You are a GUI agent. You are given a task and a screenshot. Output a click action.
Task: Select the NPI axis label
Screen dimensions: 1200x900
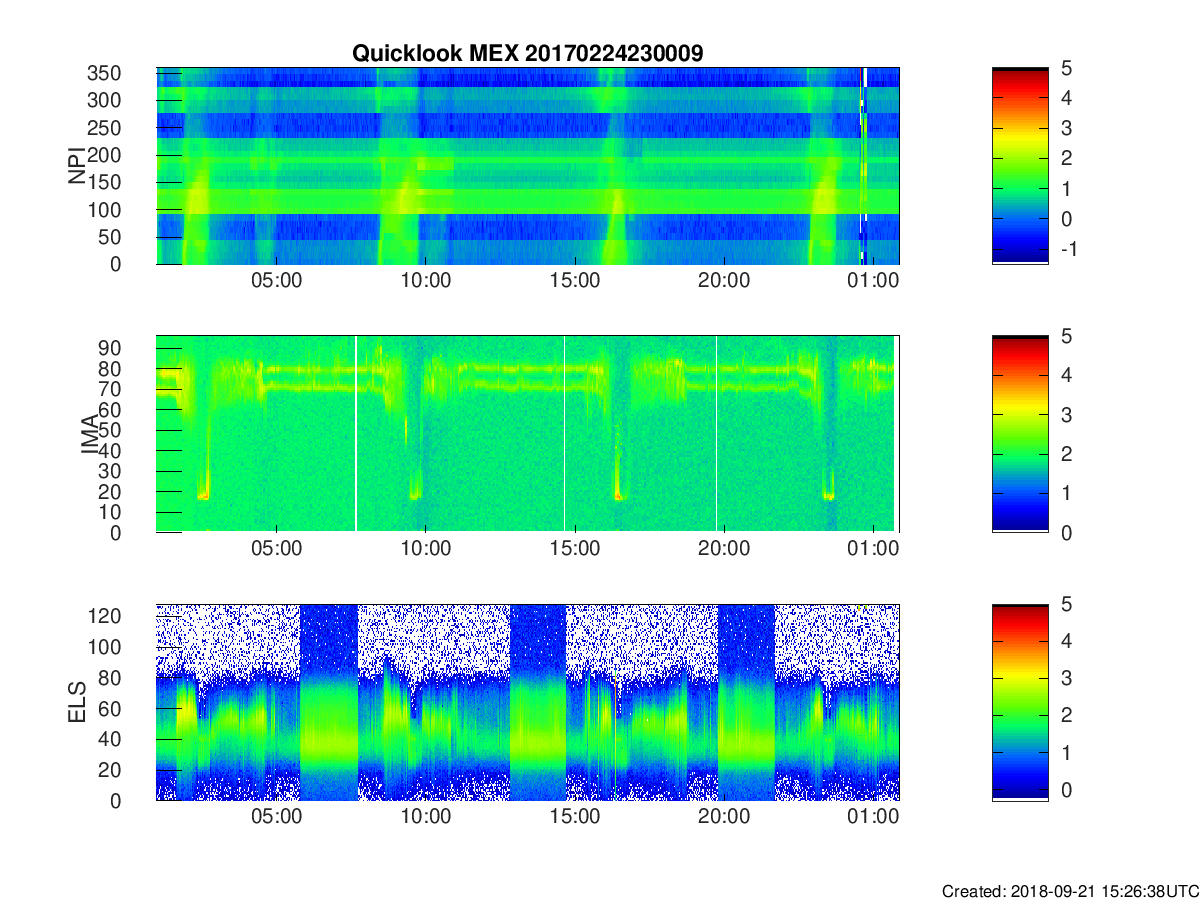pos(77,166)
